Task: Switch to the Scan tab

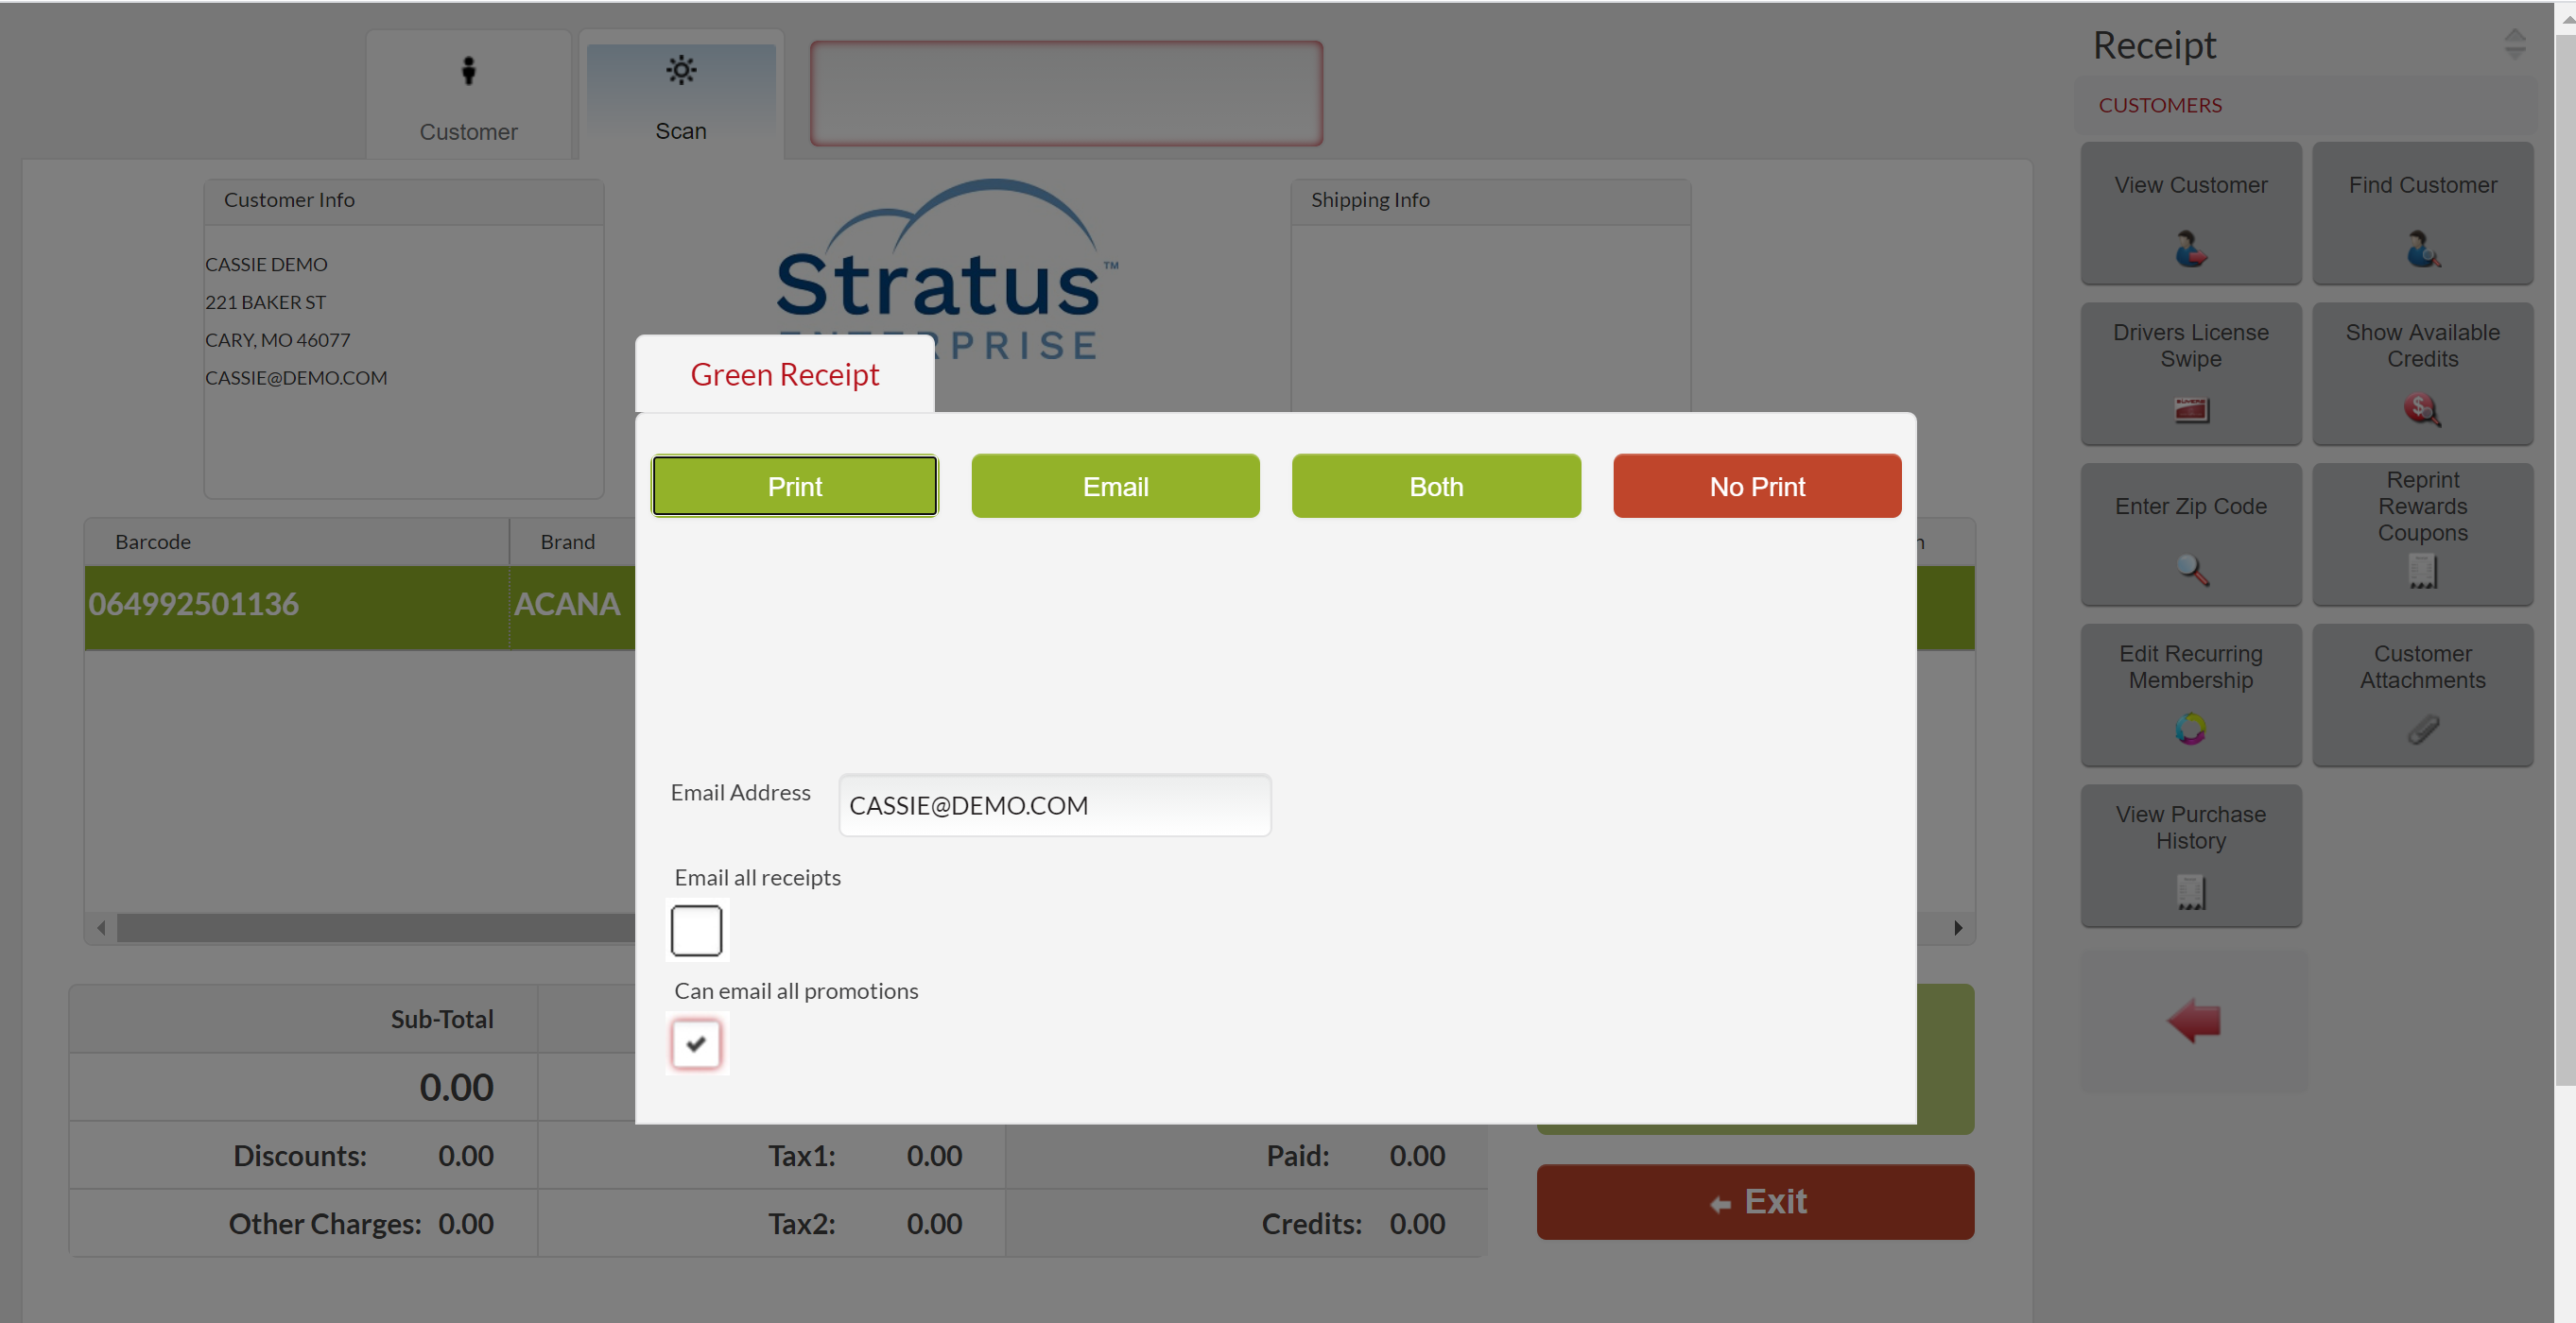Action: pyautogui.click(x=680, y=96)
